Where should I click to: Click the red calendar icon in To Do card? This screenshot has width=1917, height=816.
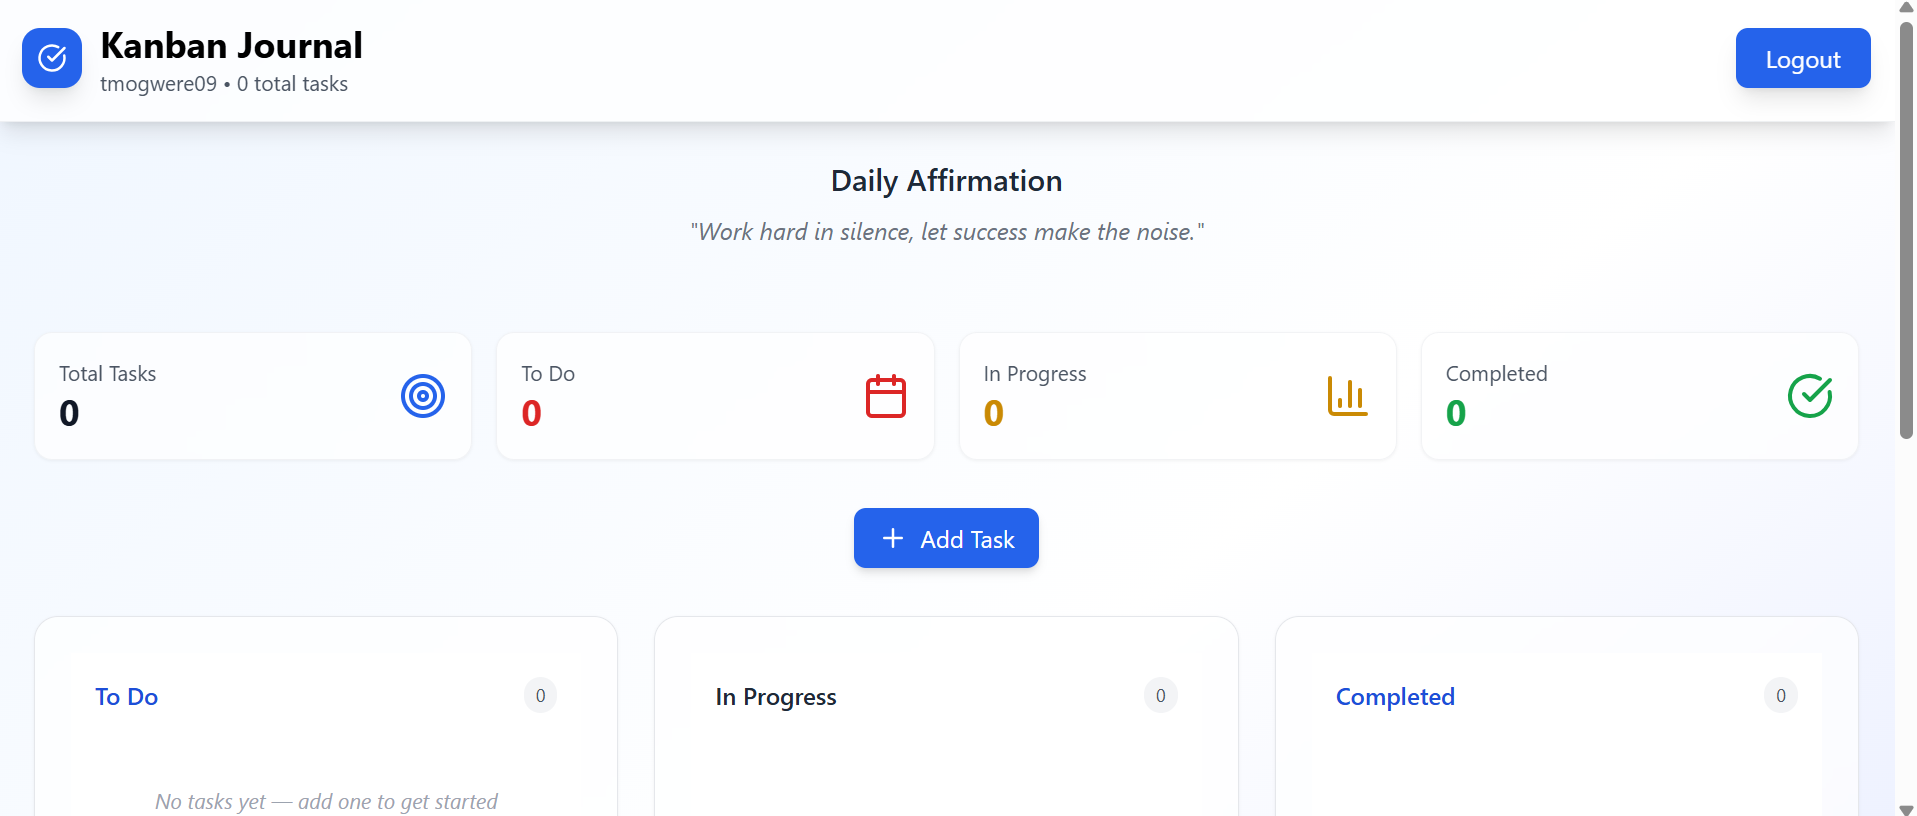pyautogui.click(x=886, y=396)
